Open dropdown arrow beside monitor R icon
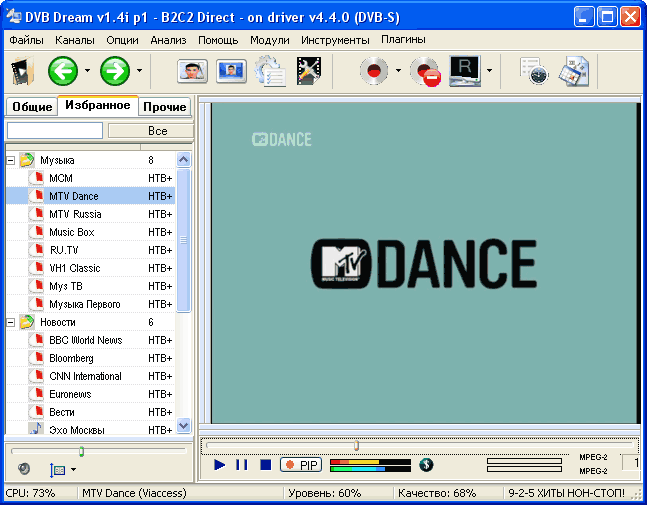Screen dimensions: 647x505 [x=489, y=71]
